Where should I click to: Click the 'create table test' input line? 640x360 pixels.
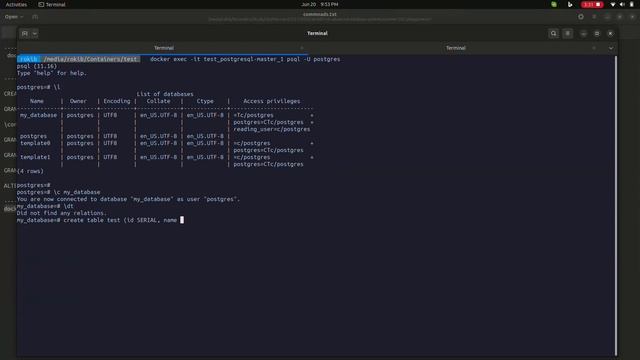click(100, 220)
